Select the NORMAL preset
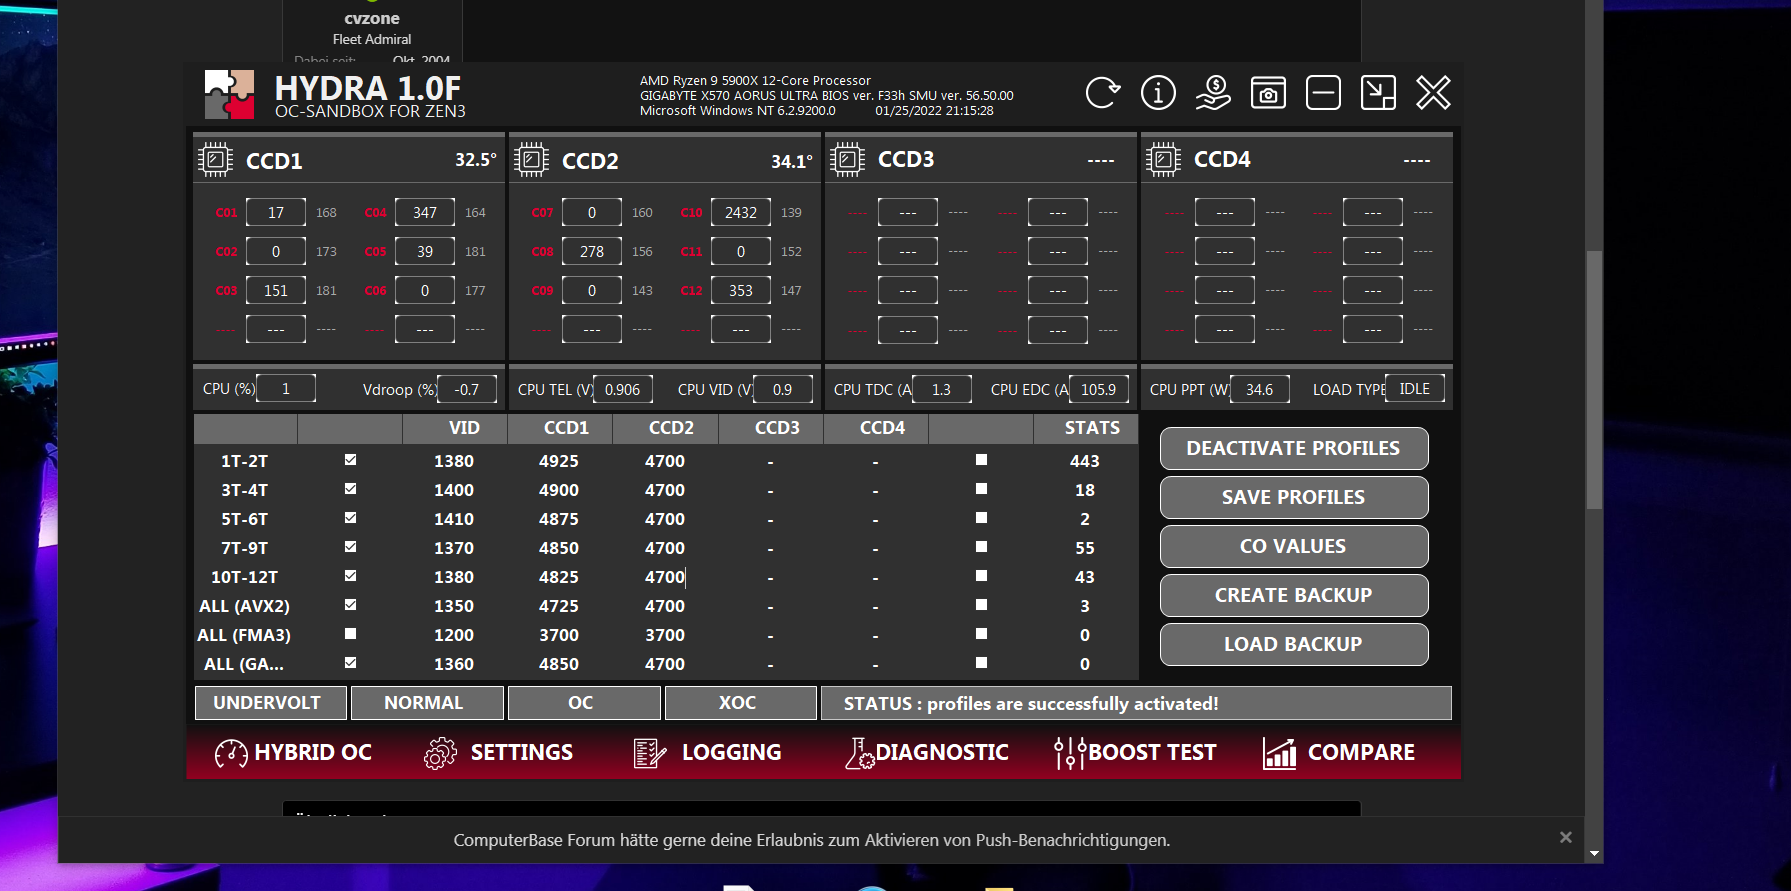This screenshot has width=1791, height=891. pyautogui.click(x=427, y=703)
